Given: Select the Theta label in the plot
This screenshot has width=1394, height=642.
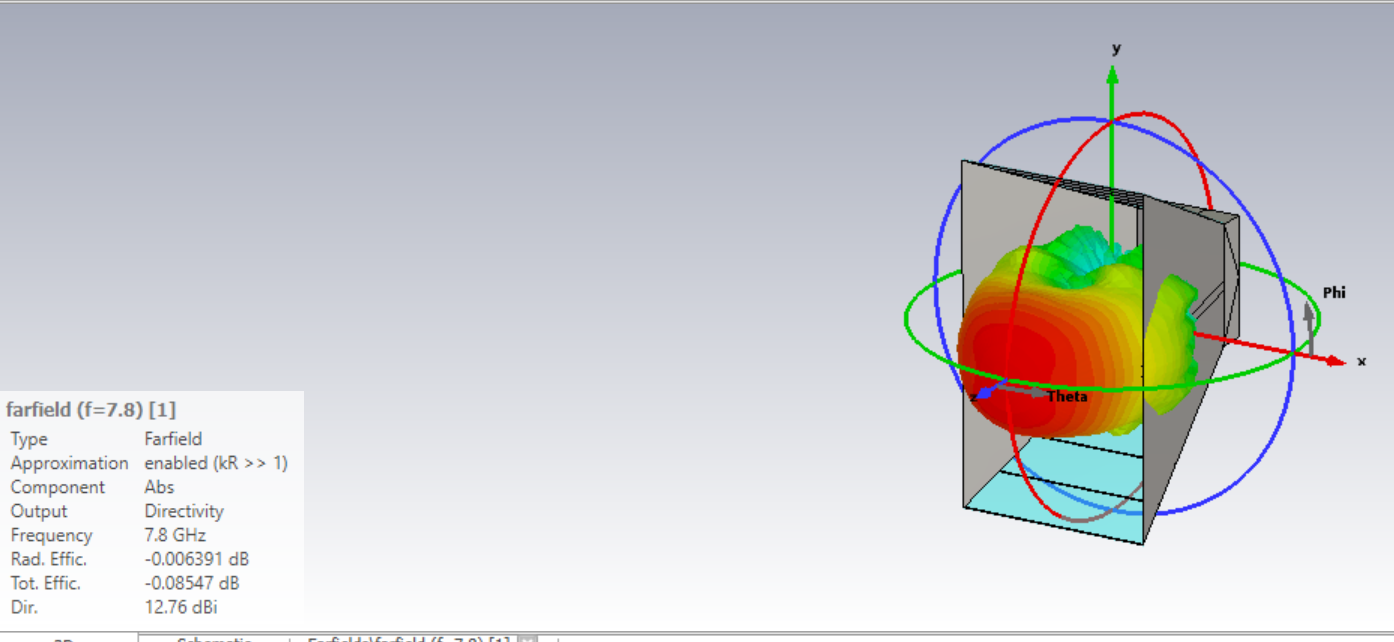Looking at the screenshot, I should (x=1067, y=397).
